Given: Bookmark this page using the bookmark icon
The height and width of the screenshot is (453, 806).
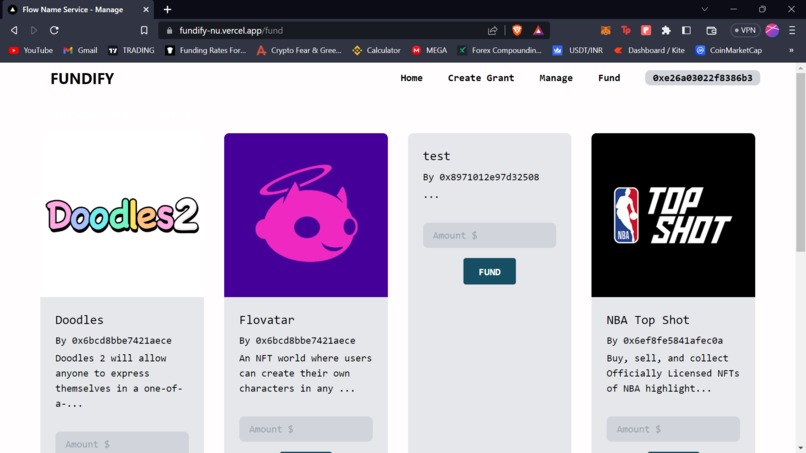Looking at the screenshot, I should tap(144, 30).
